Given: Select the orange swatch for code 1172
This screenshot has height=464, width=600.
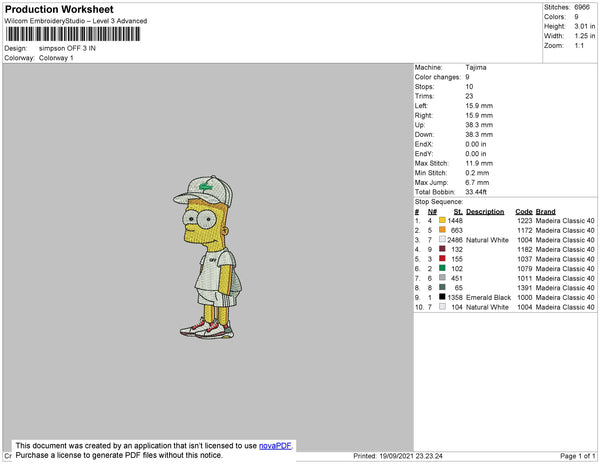Looking at the screenshot, I should tap(442, 230).
